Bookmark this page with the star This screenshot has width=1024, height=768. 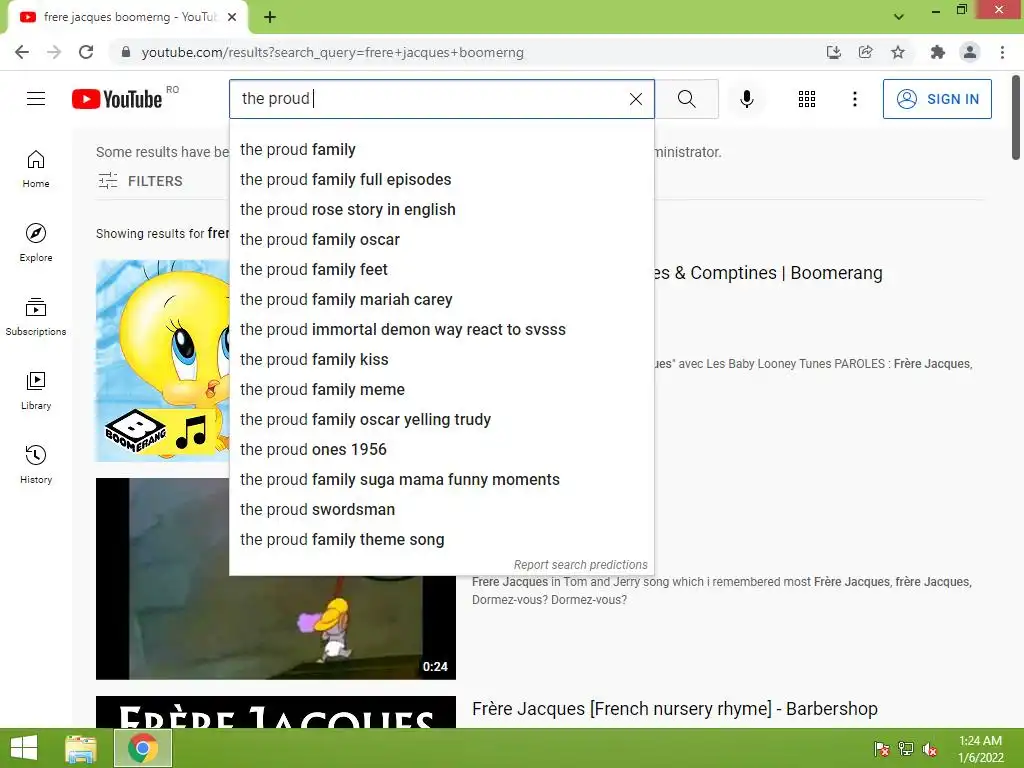pyautogui.click(x=898, y=52)
